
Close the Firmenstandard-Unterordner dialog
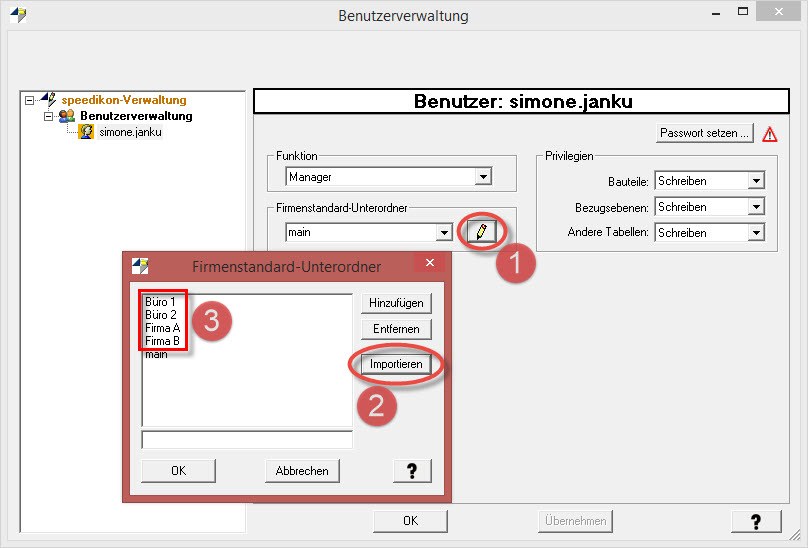430,263
